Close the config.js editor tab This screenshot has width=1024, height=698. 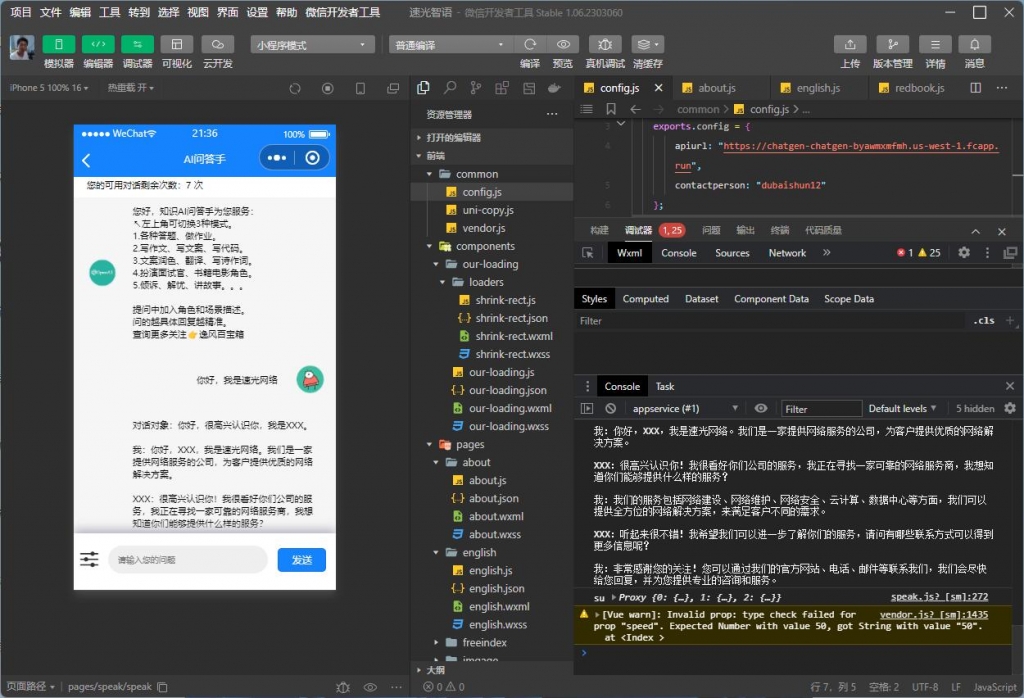point(658,87)
